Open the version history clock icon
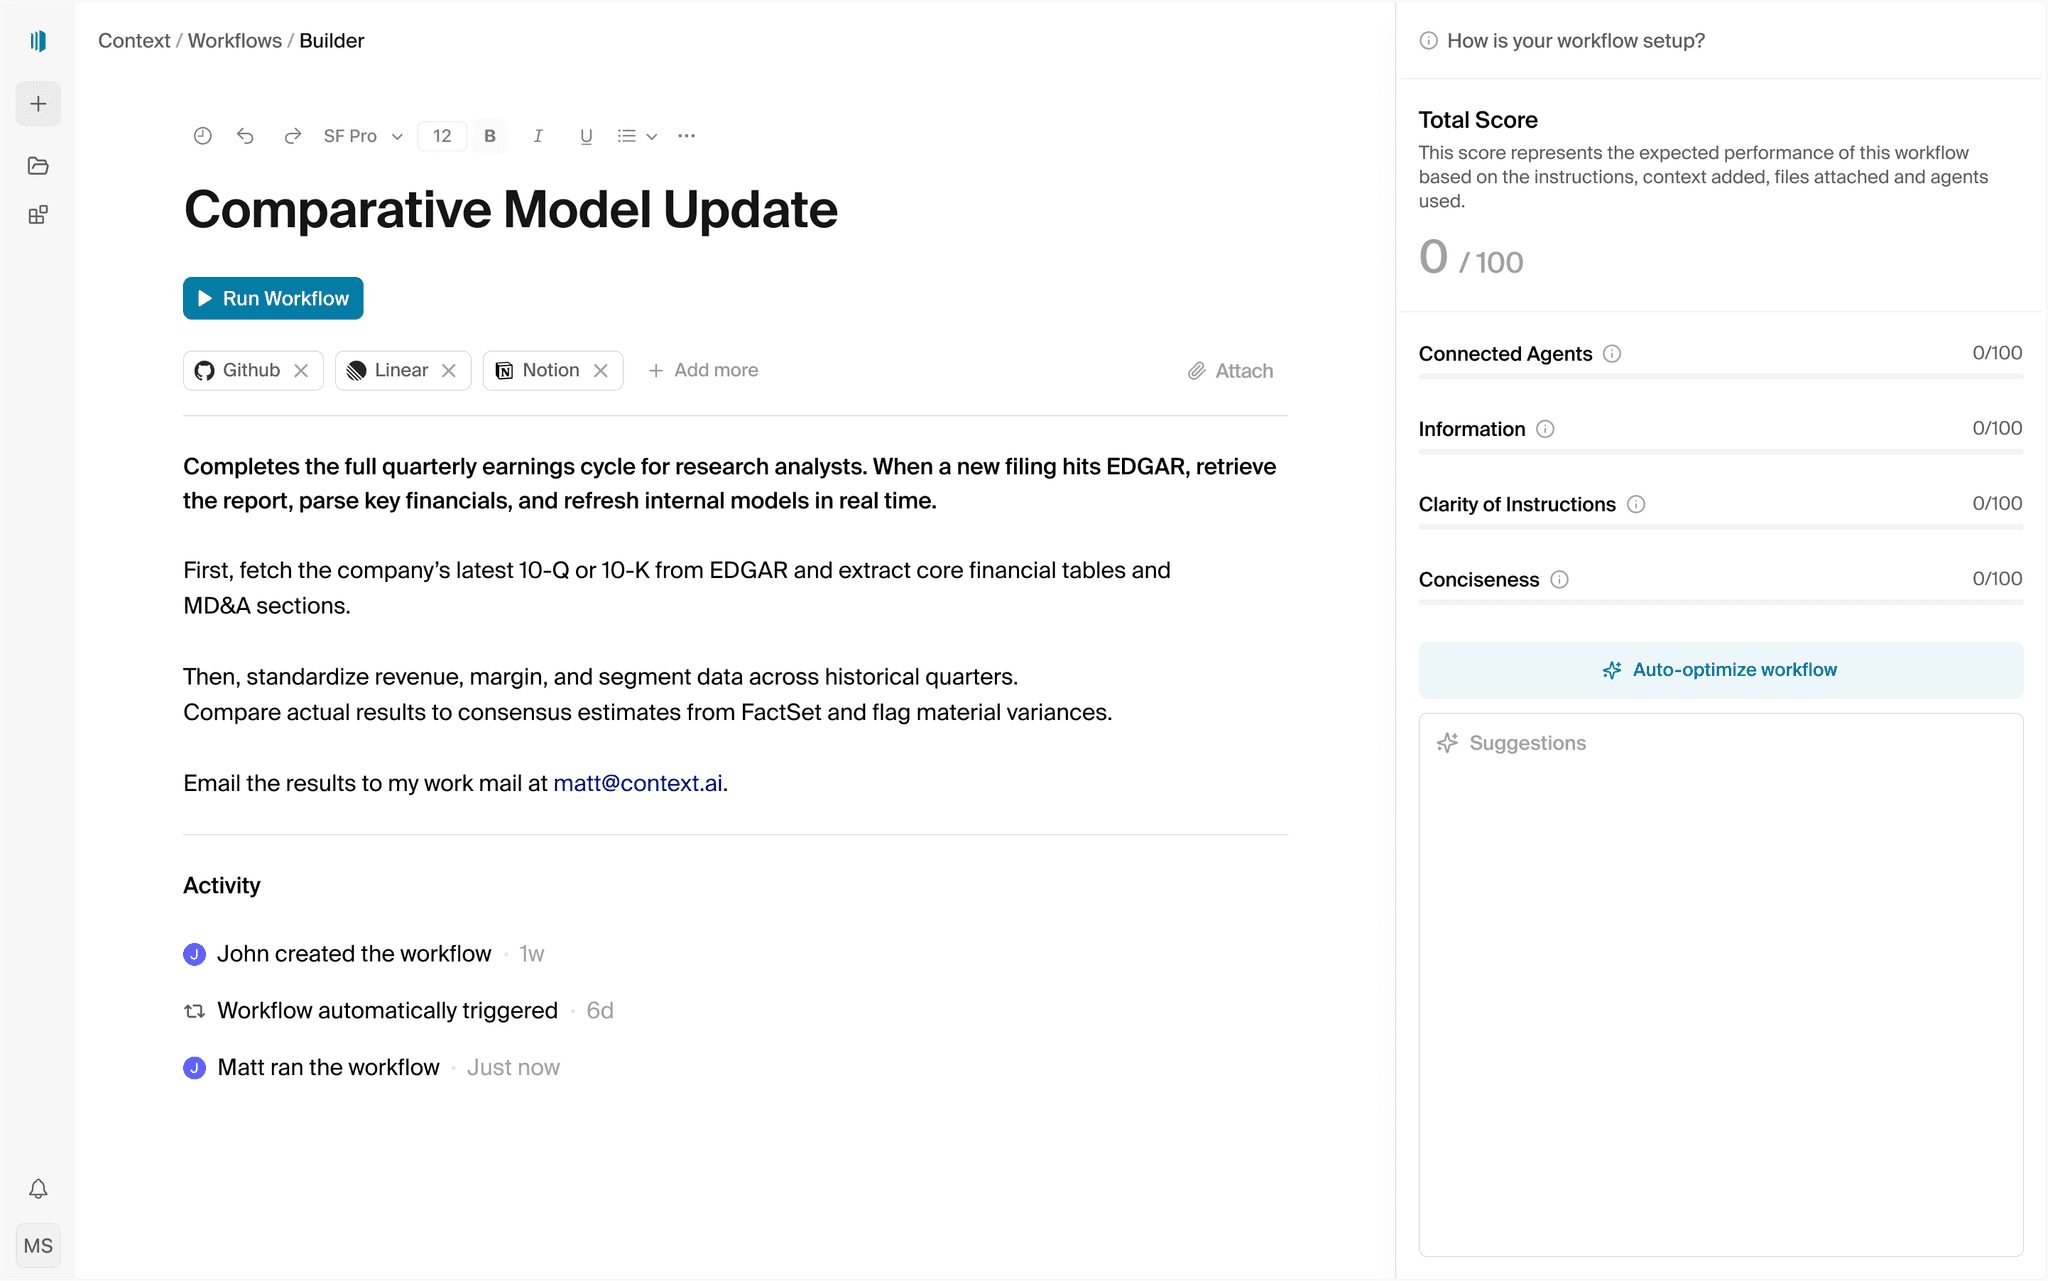 203,135
